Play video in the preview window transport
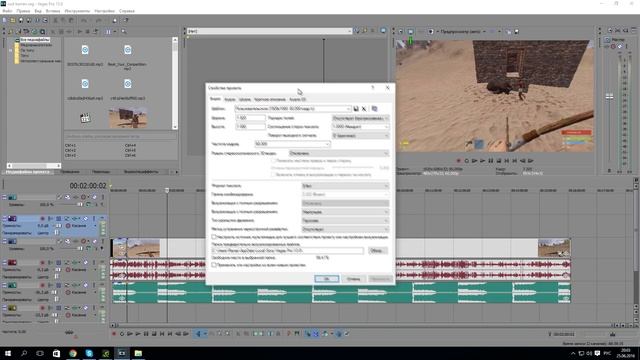 (x=482, y=161)
